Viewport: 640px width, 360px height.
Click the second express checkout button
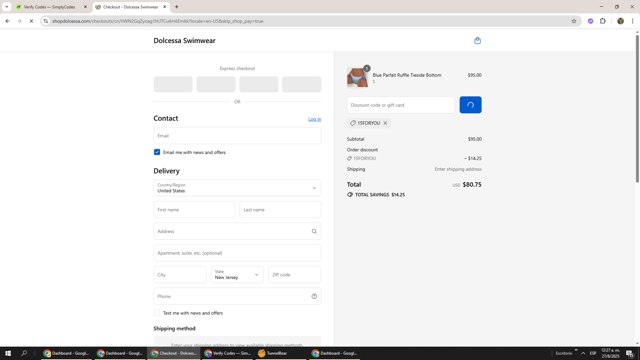[216, 84]
